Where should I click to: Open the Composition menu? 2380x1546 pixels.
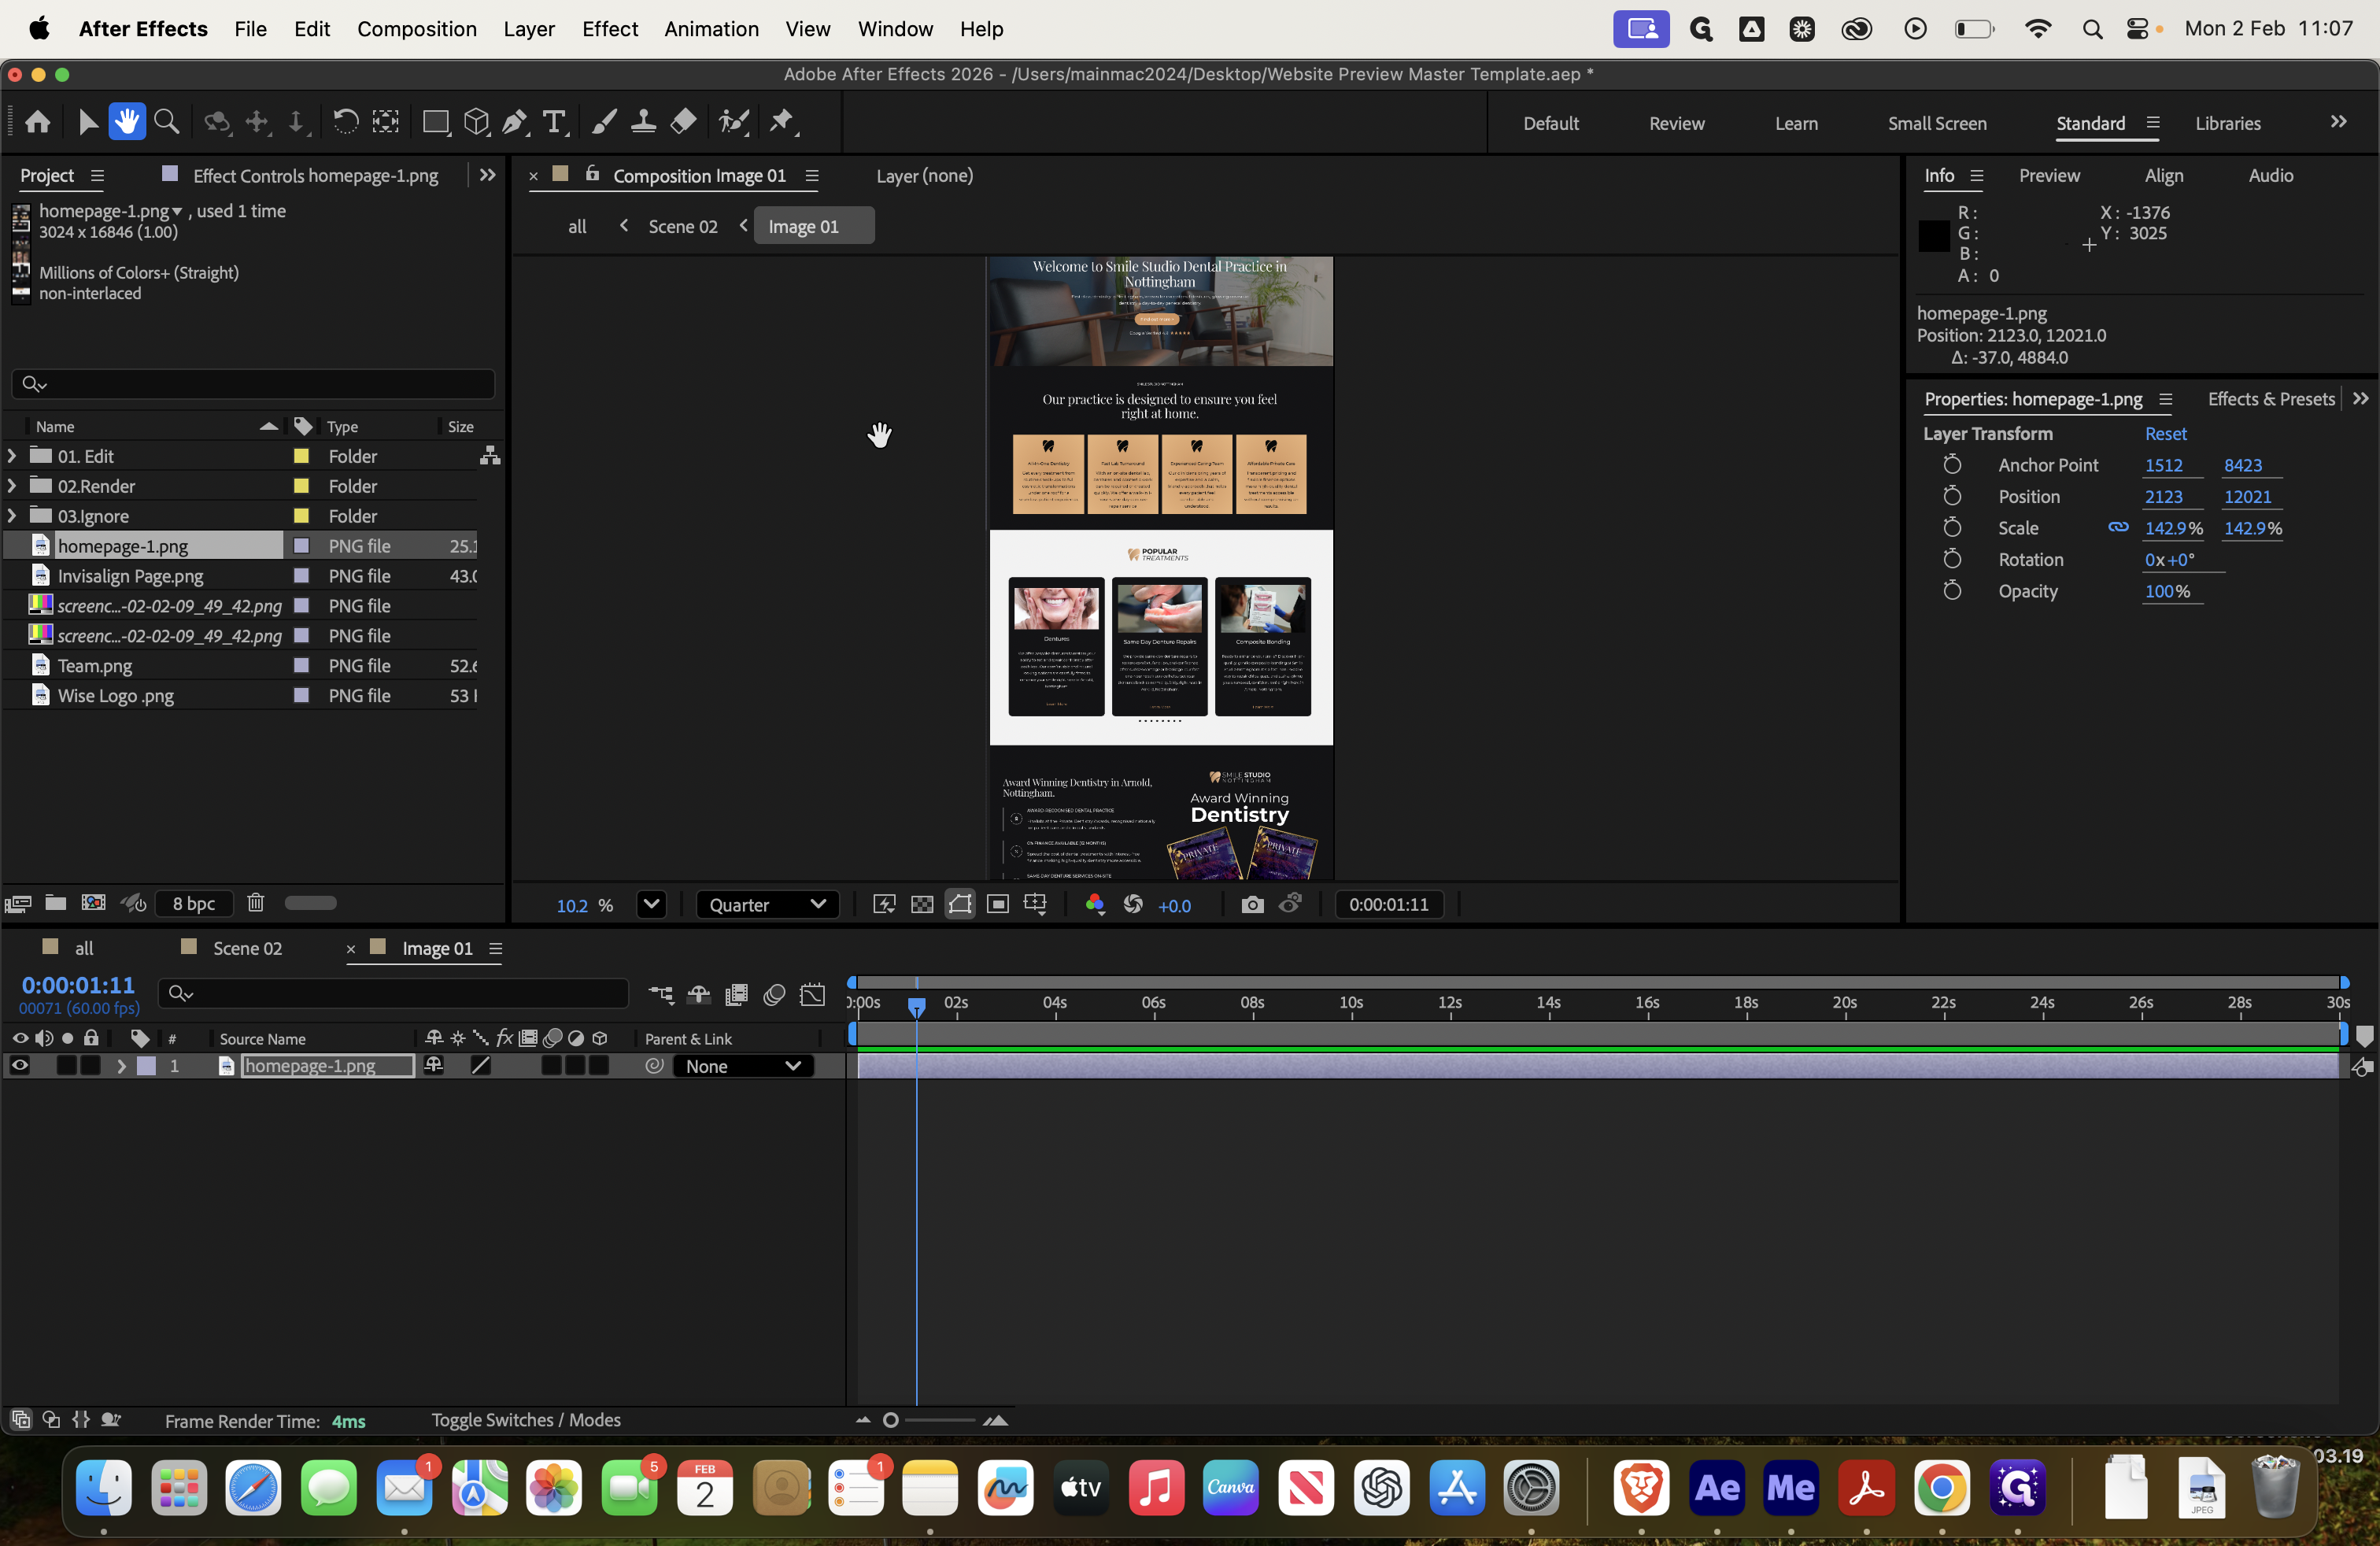point(416,29)
